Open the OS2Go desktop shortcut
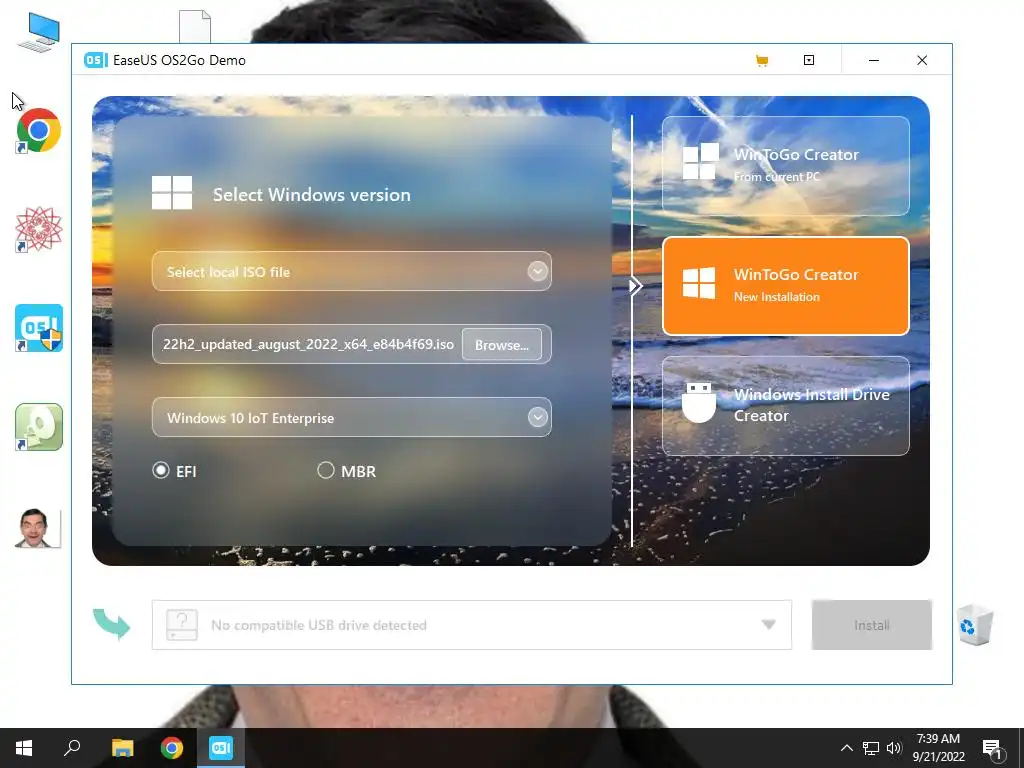Image resolution: width=1024 pixels, height=768 pixels. tap(39, 328)
